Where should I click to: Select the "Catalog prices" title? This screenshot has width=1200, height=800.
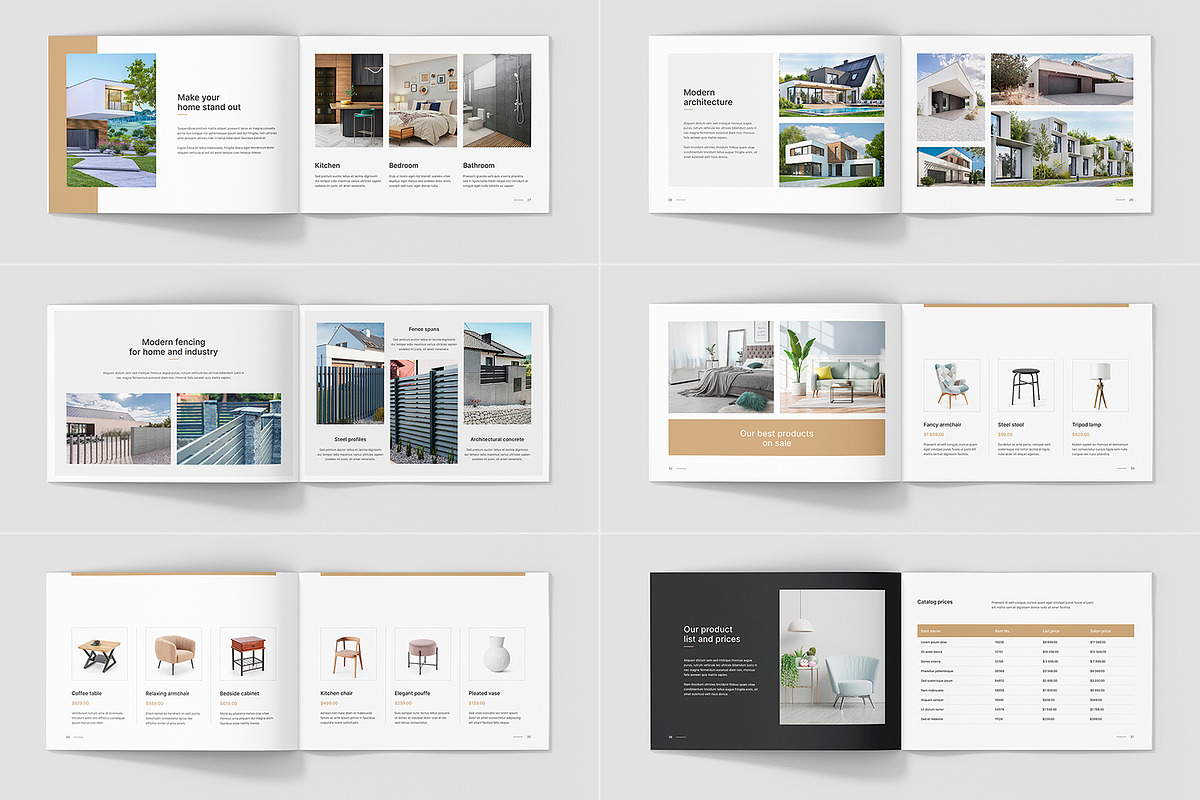pos(934,602)
